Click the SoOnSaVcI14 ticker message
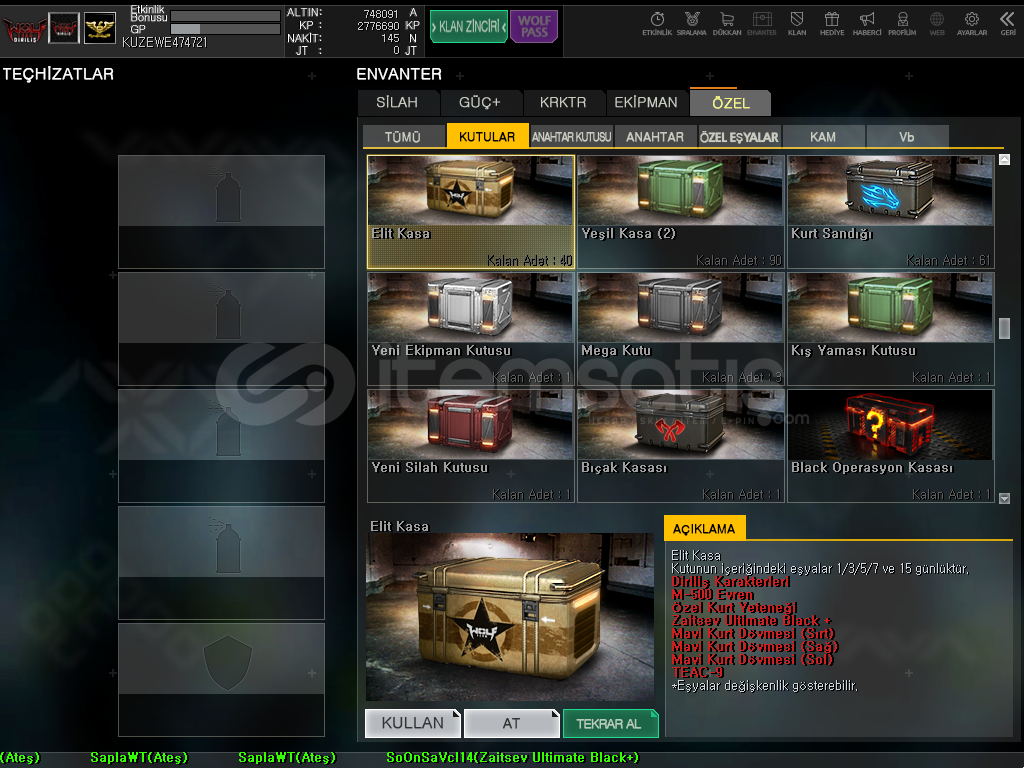Viewport: 1024px width, 768px height. pos(513,758)
